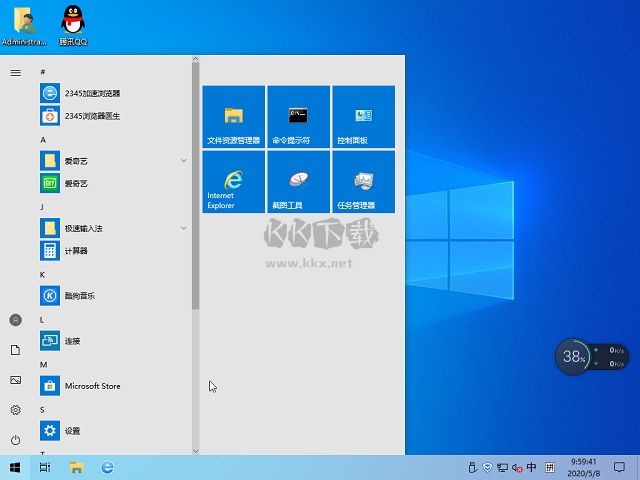Click the user account icon in the Start sidebar
This screenshot has height=480, width=640.
click(16, 320)
